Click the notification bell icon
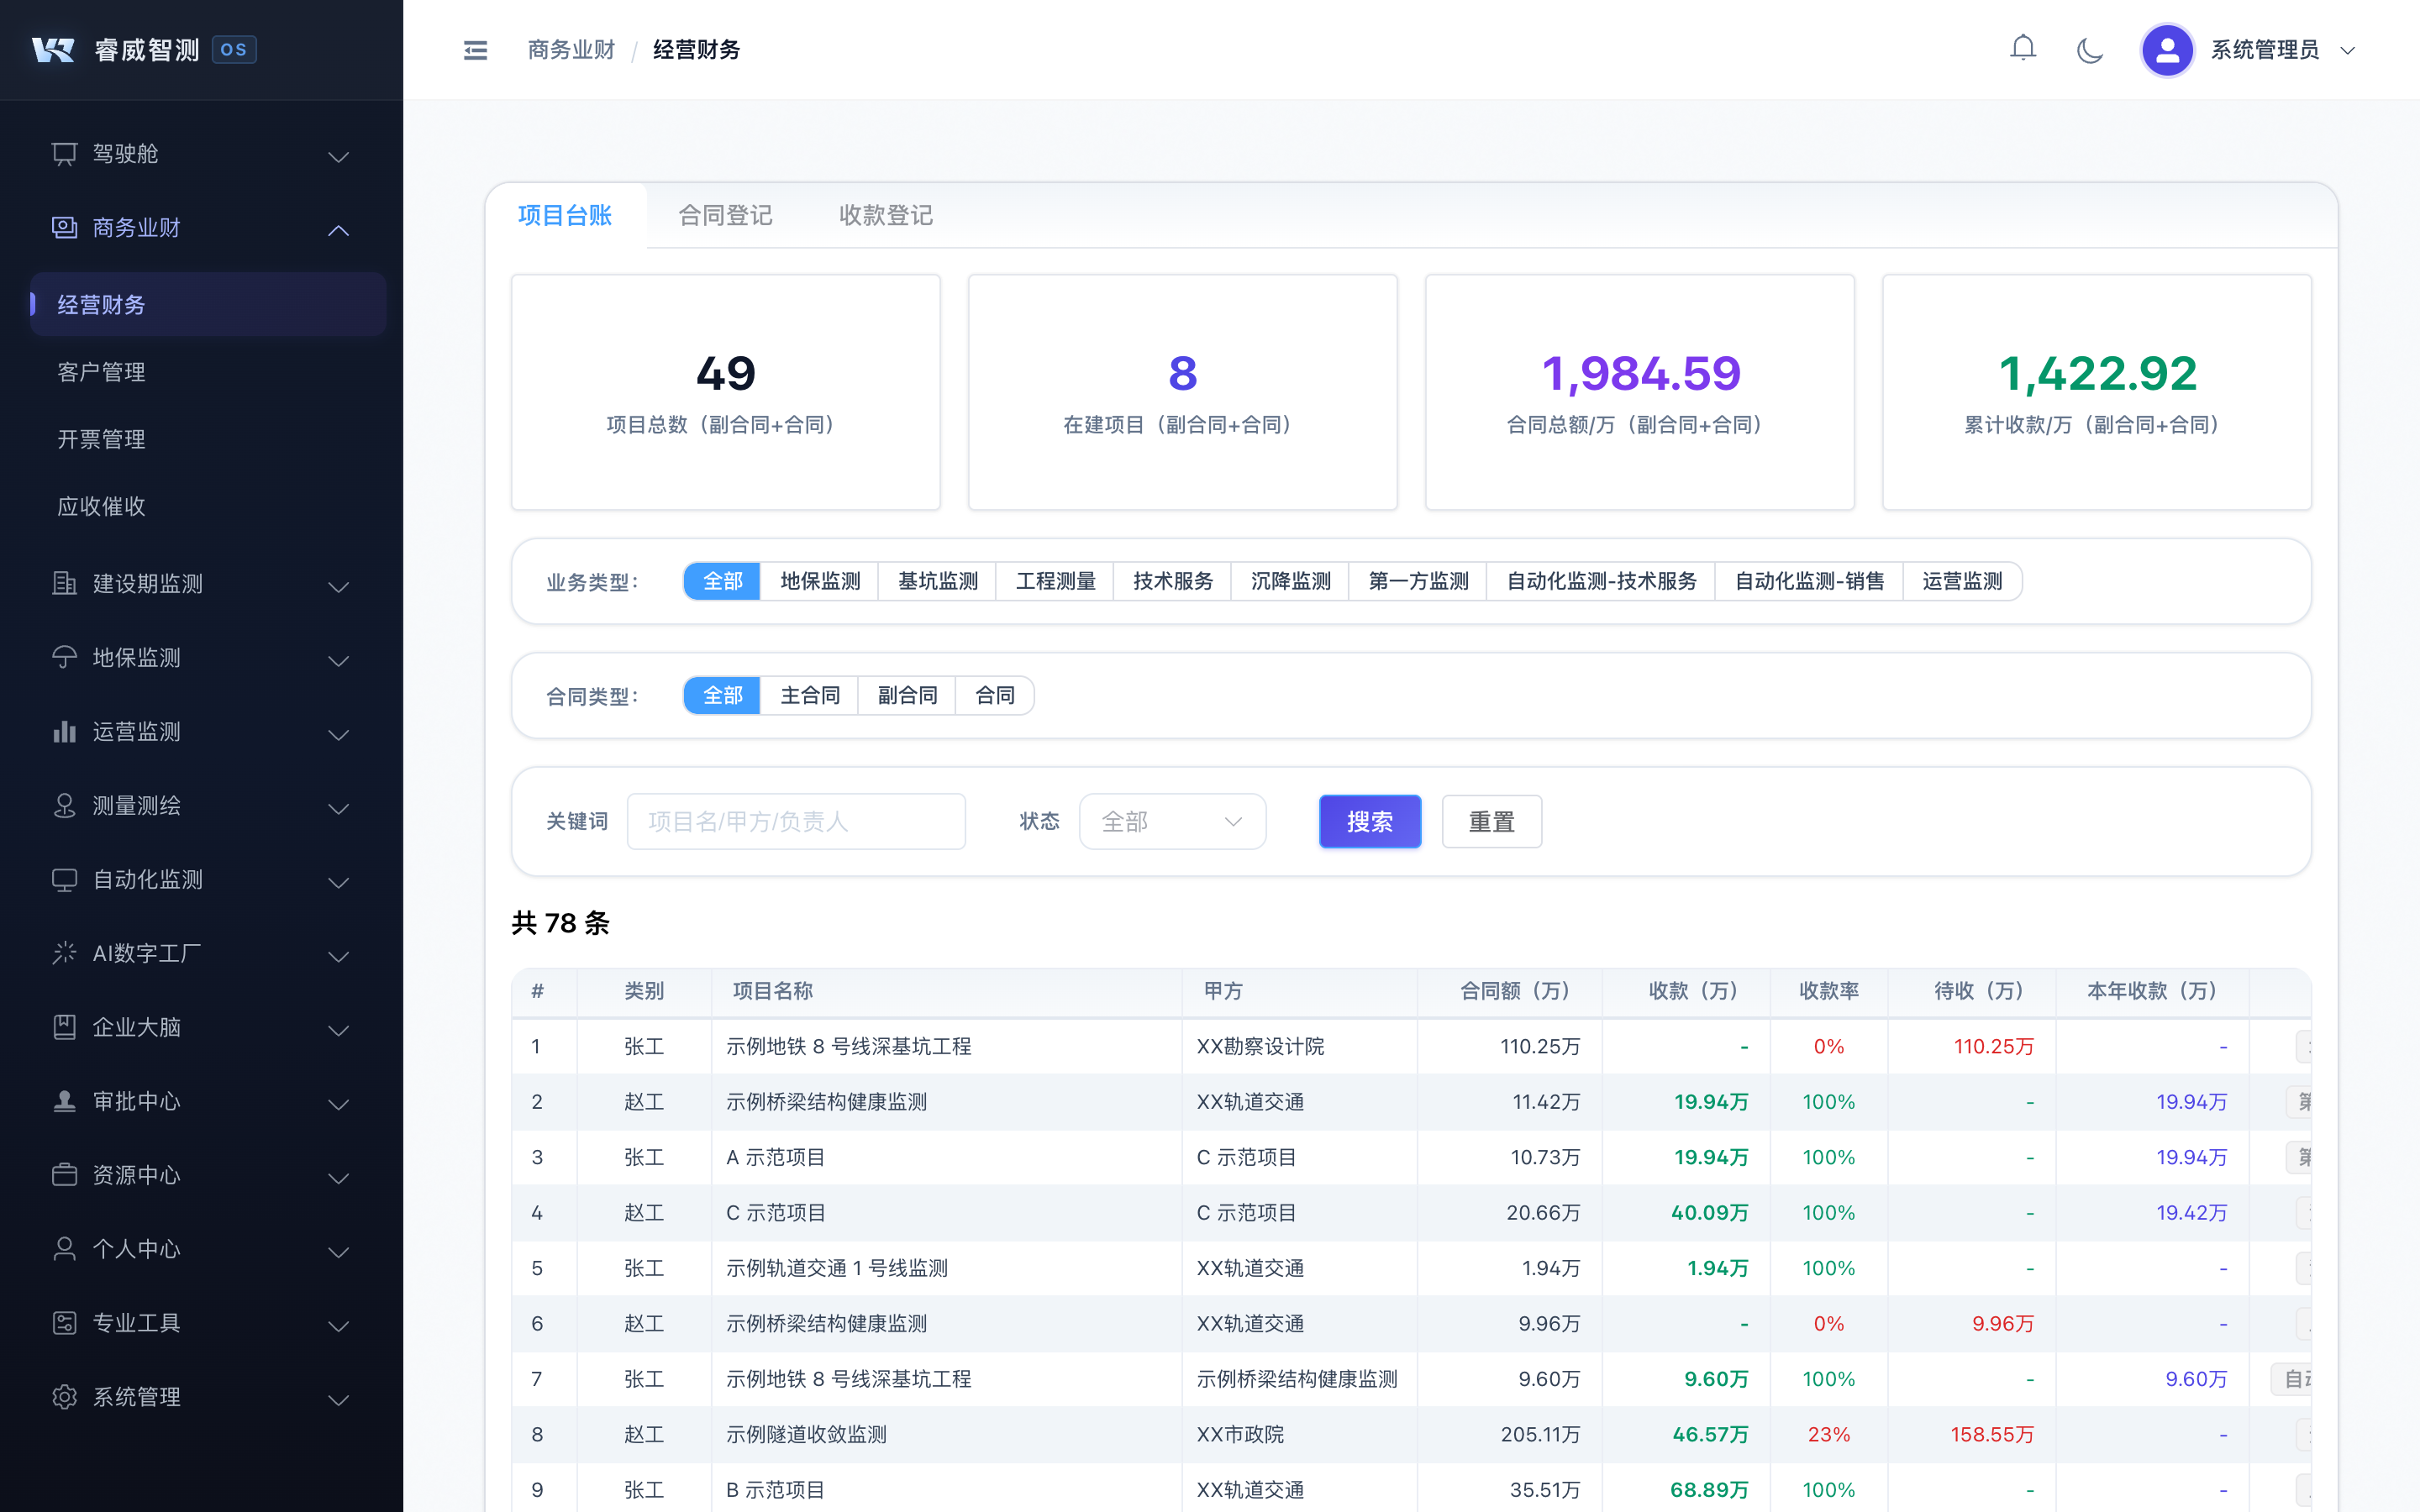 point(2022,49)
